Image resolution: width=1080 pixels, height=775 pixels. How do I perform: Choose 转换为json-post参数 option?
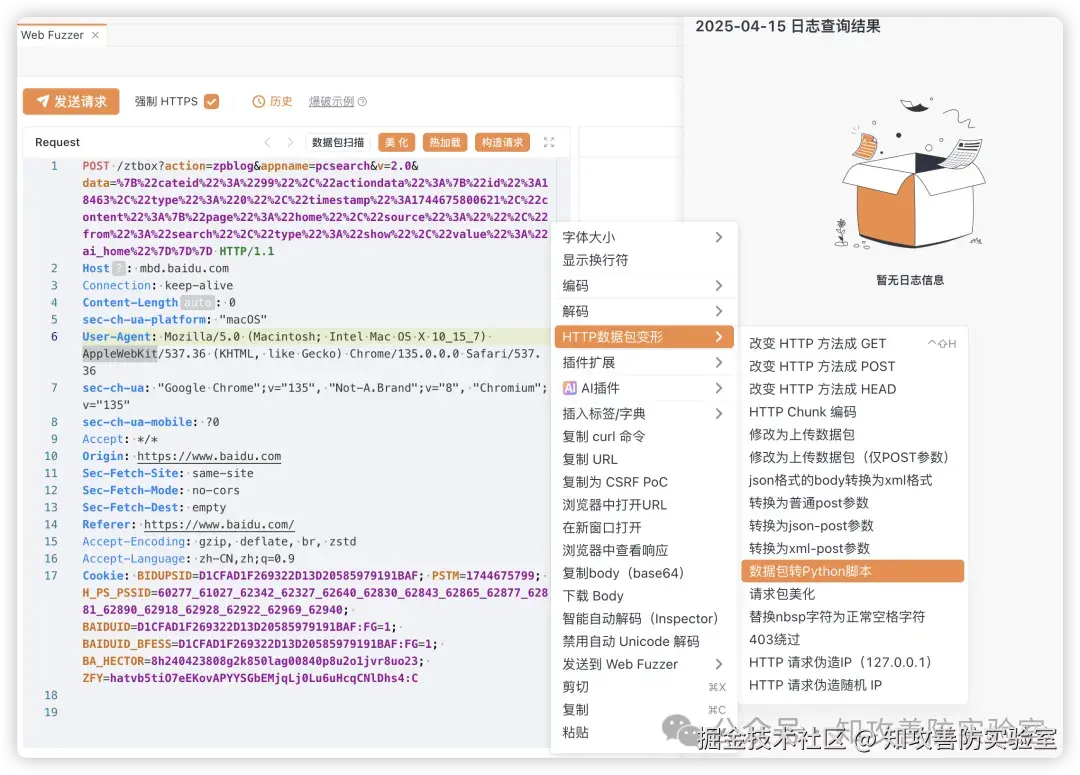pyautogui.click(x=853, y=525)
